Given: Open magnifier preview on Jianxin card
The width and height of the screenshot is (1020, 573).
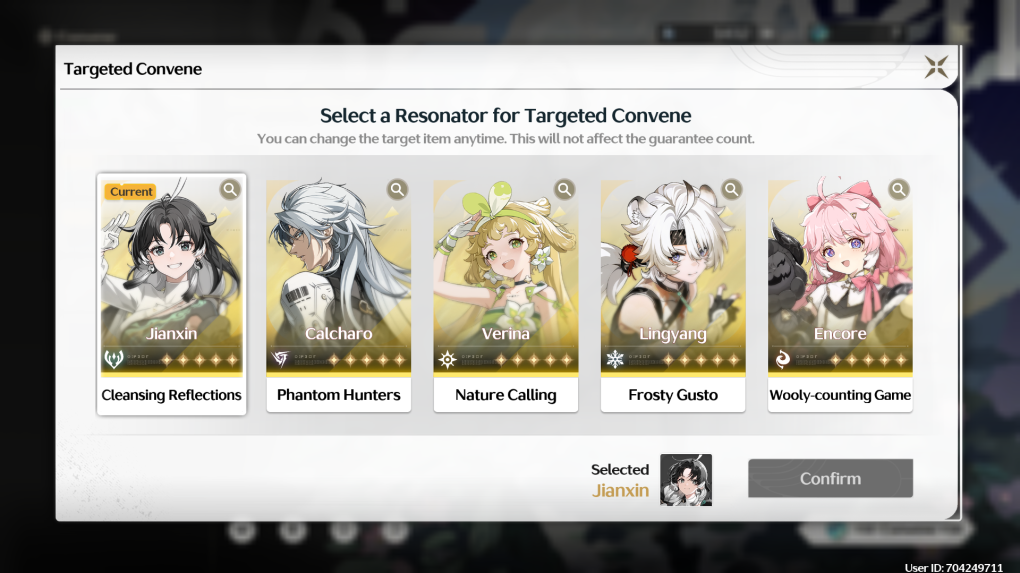Looking at the screenshot, I should (x=230, y=189).
